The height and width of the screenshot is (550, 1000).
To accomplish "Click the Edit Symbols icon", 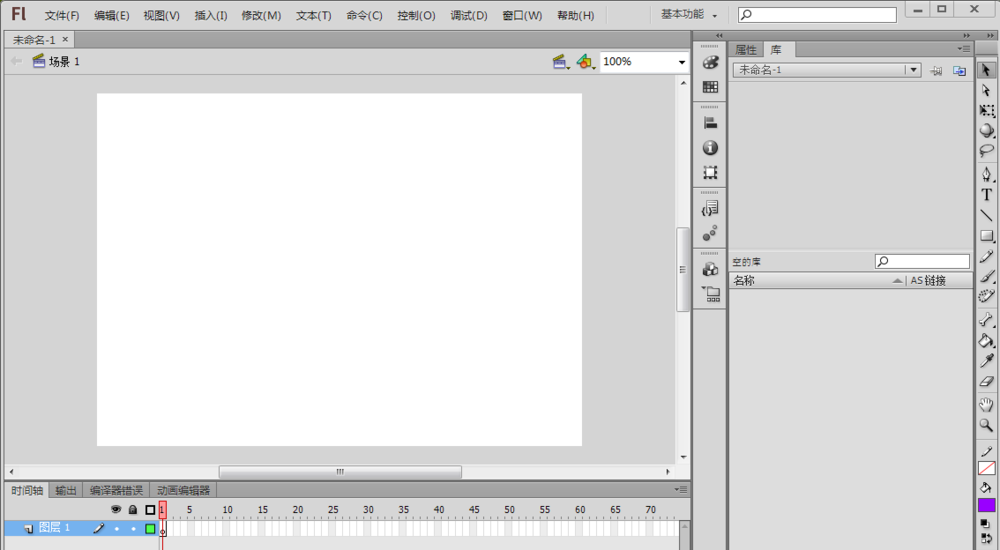I will [x=585, y=62].
